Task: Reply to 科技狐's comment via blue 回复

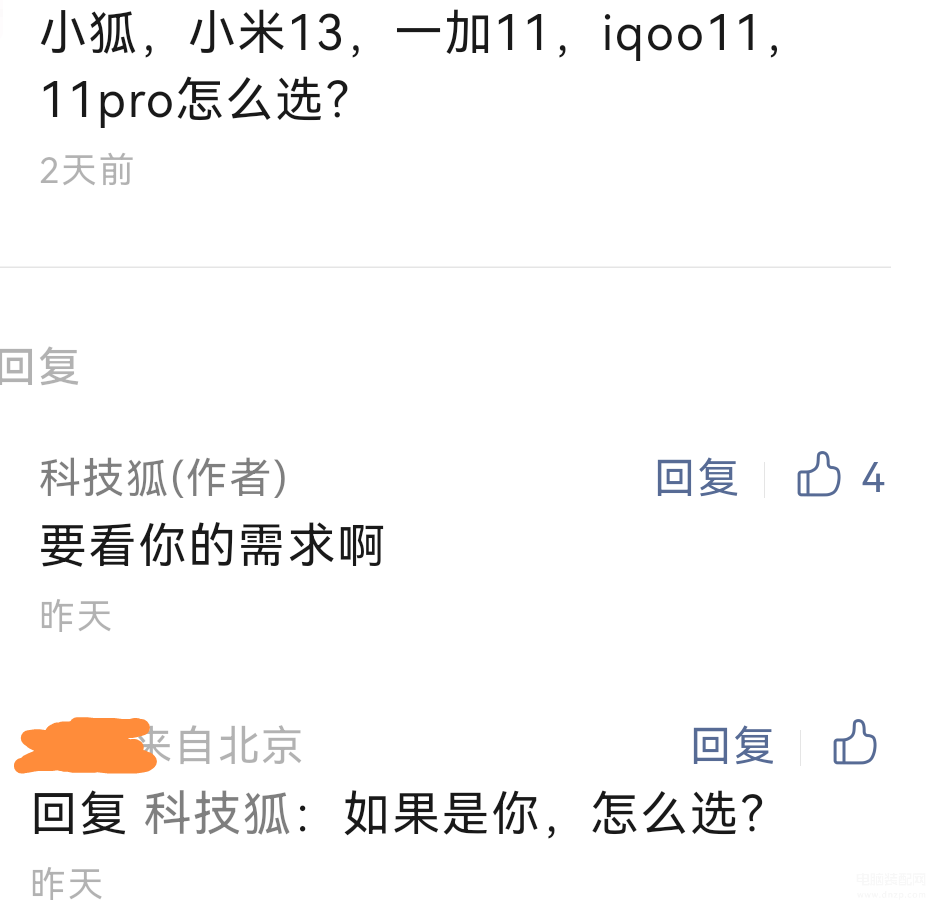Action: pyautogui.click(x=697, y=478)
